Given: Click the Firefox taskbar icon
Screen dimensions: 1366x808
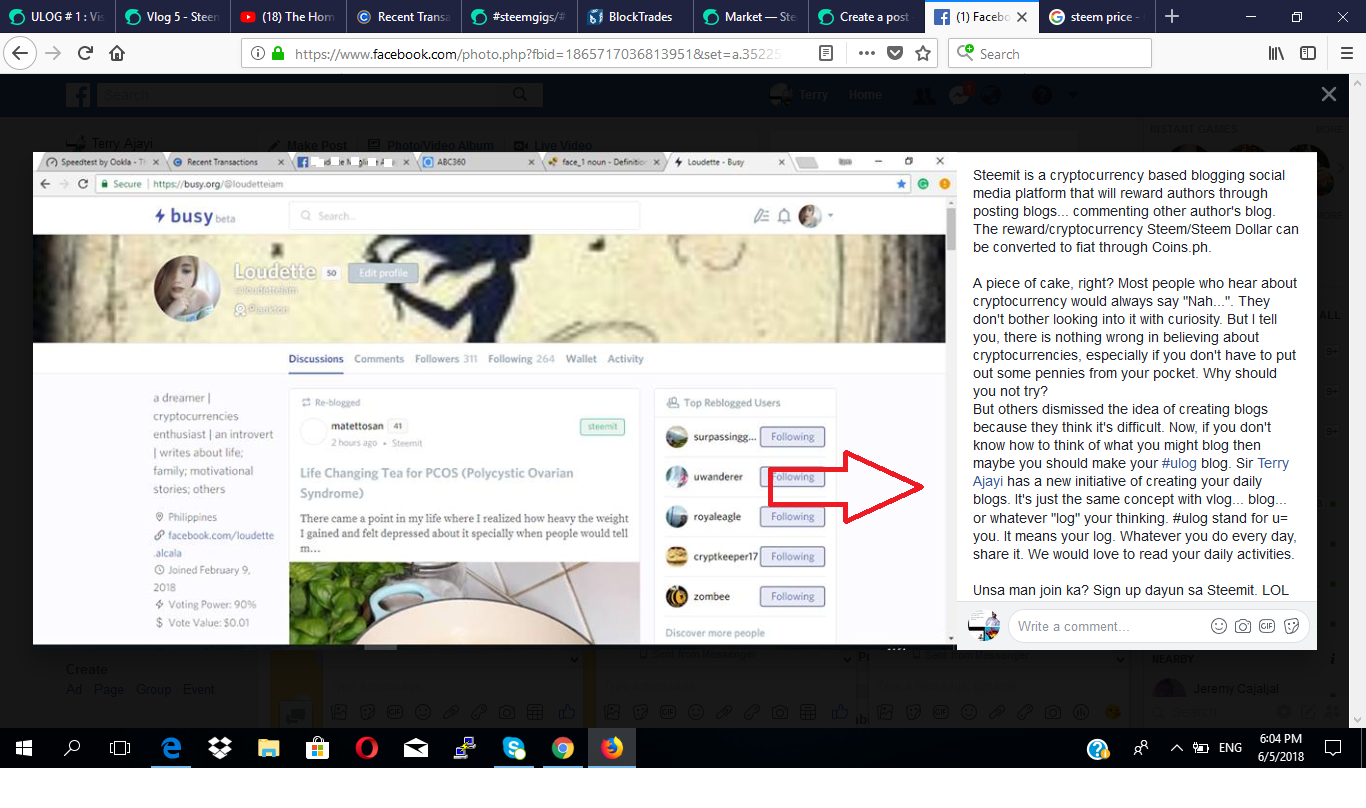Looking at the screenshot, I should [x=612, y=748].
